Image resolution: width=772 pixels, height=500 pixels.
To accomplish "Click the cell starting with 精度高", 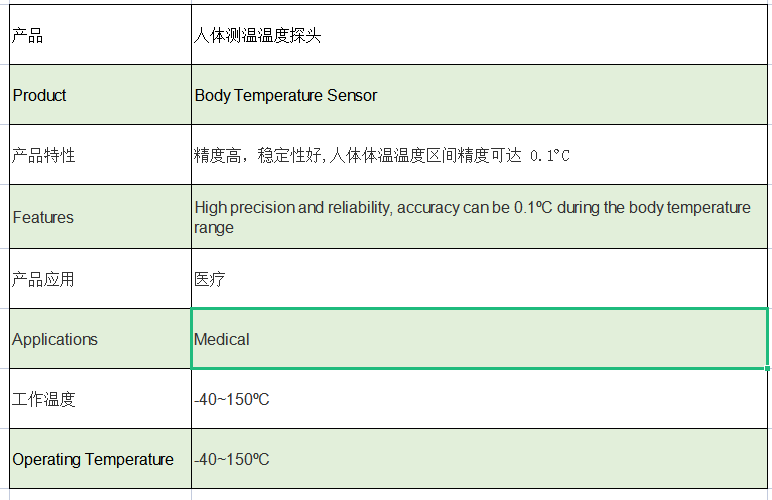I will click(480, 155).
